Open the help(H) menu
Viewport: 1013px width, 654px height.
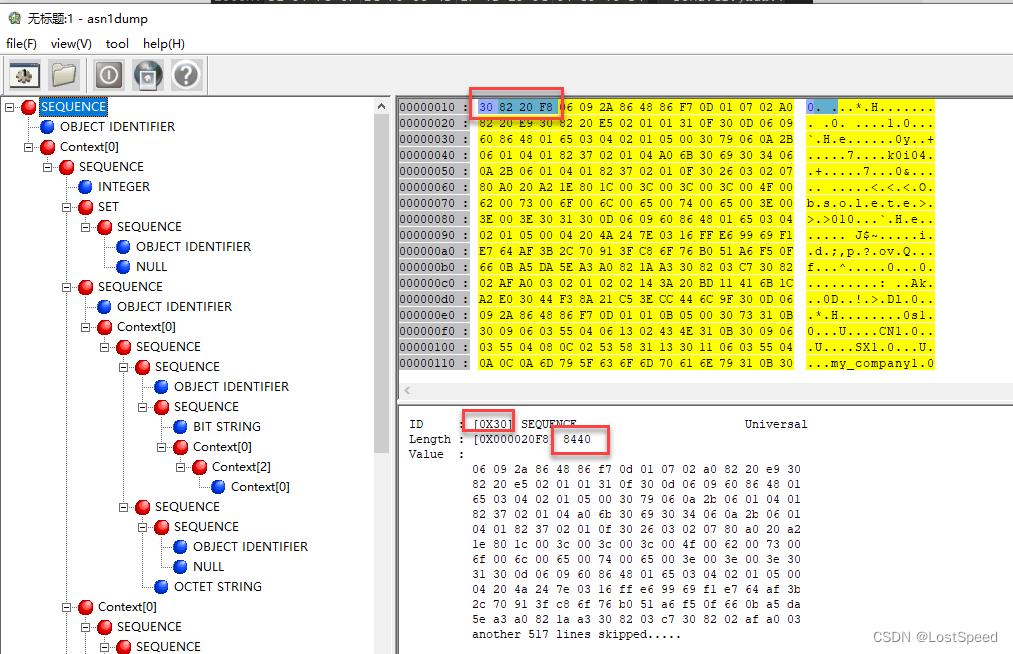[x=163, y=43]
